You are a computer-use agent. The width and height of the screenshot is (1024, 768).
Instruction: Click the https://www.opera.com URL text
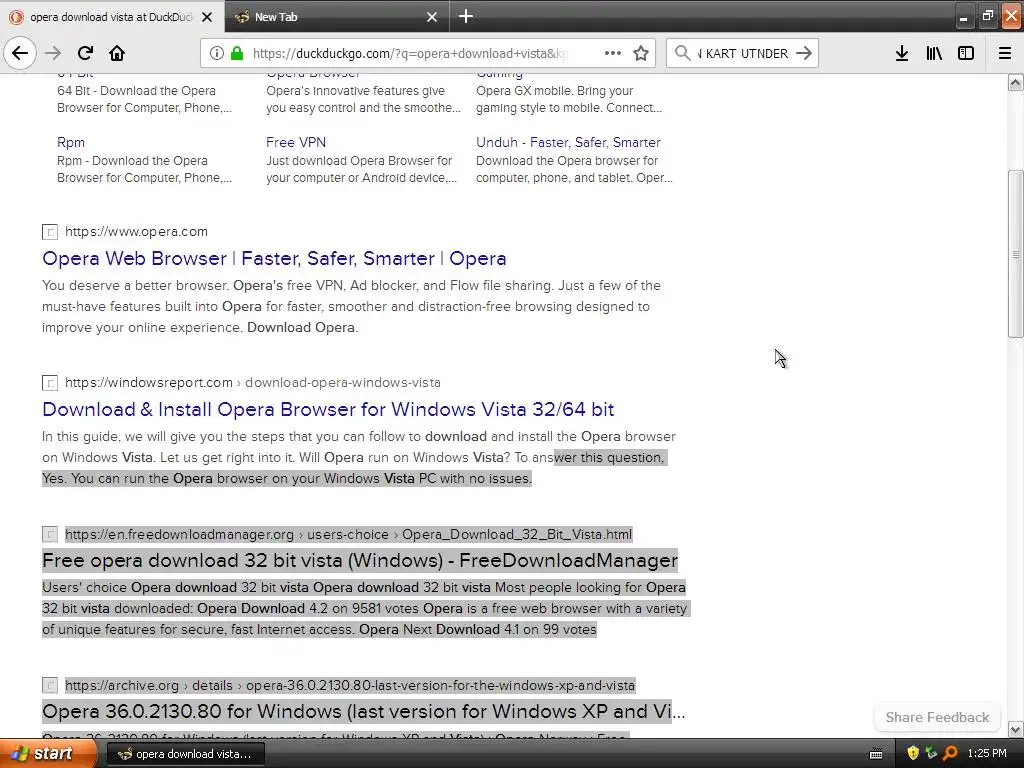136,232
